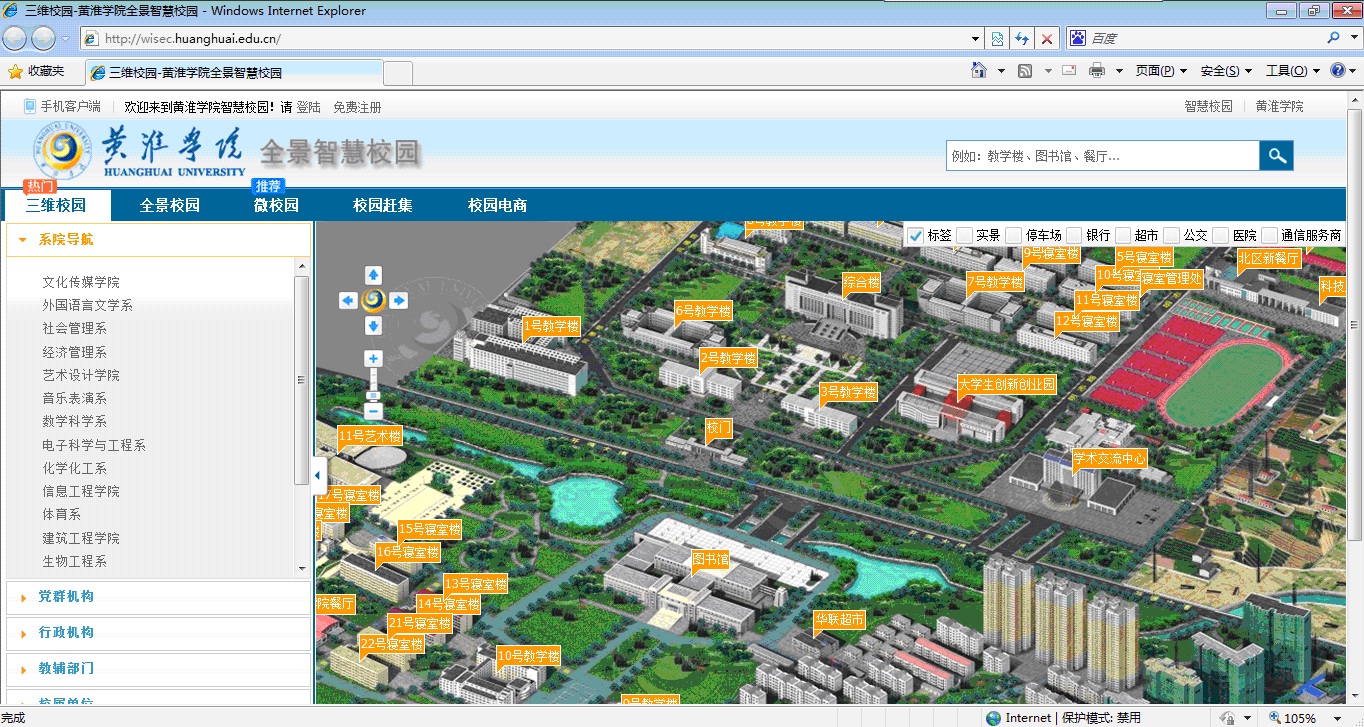Check the 银行 checkbox
Screen dimensions: 1364x727
1074,235
